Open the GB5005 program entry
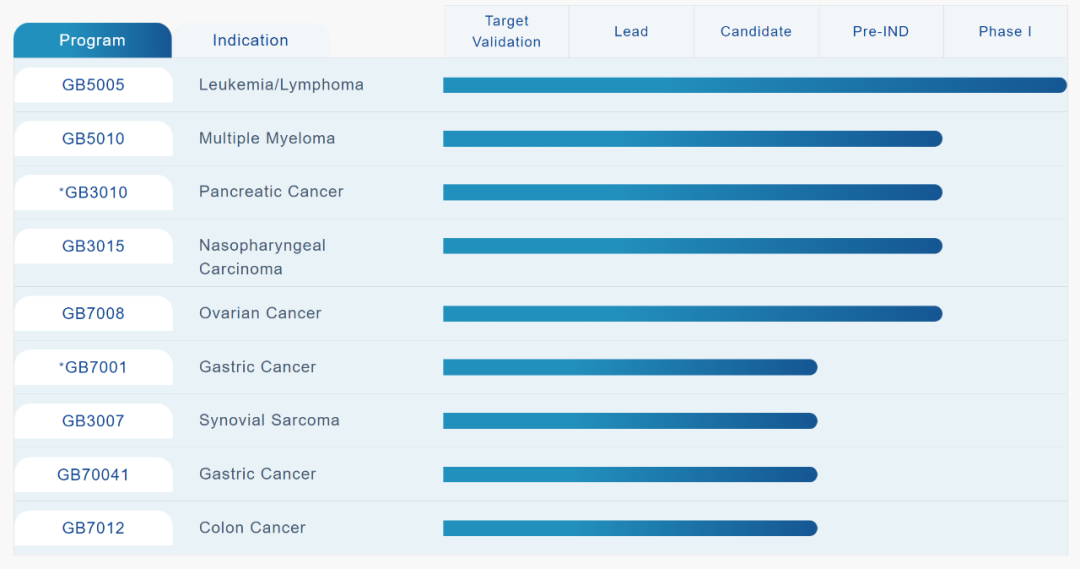The height and width of the screenshot is (569, 1080). pos(93,85)
